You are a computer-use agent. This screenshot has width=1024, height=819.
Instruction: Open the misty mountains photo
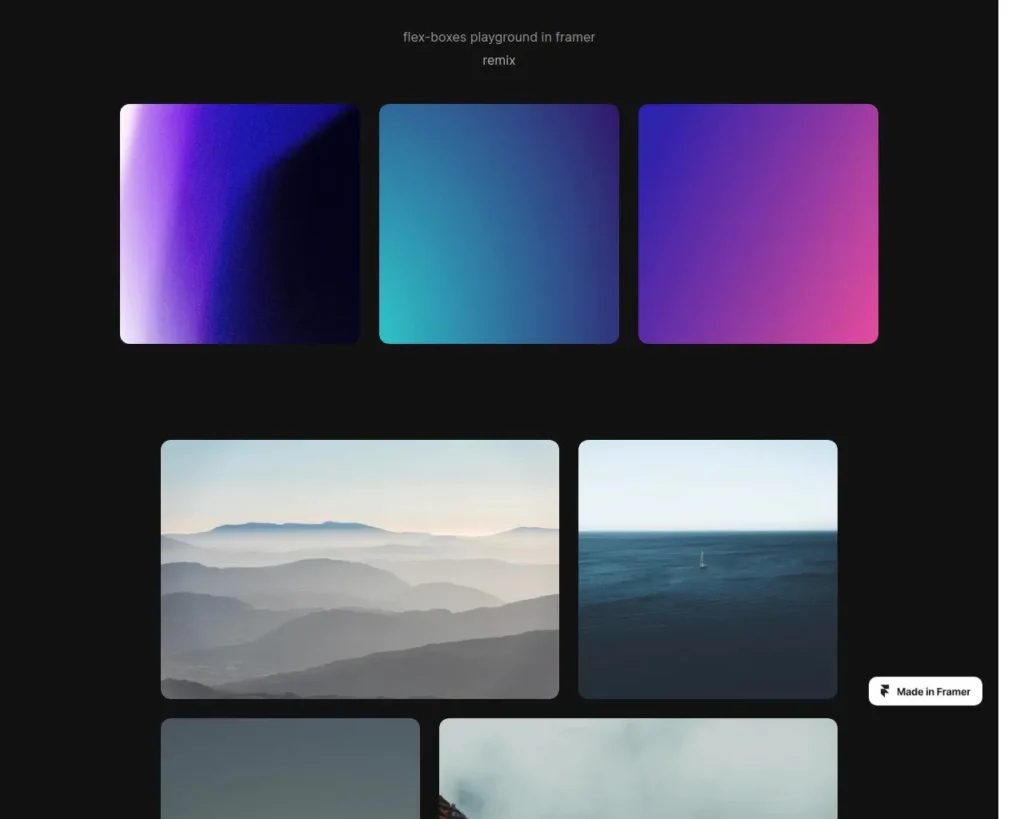pyautogui.click(x=360, y=569)
